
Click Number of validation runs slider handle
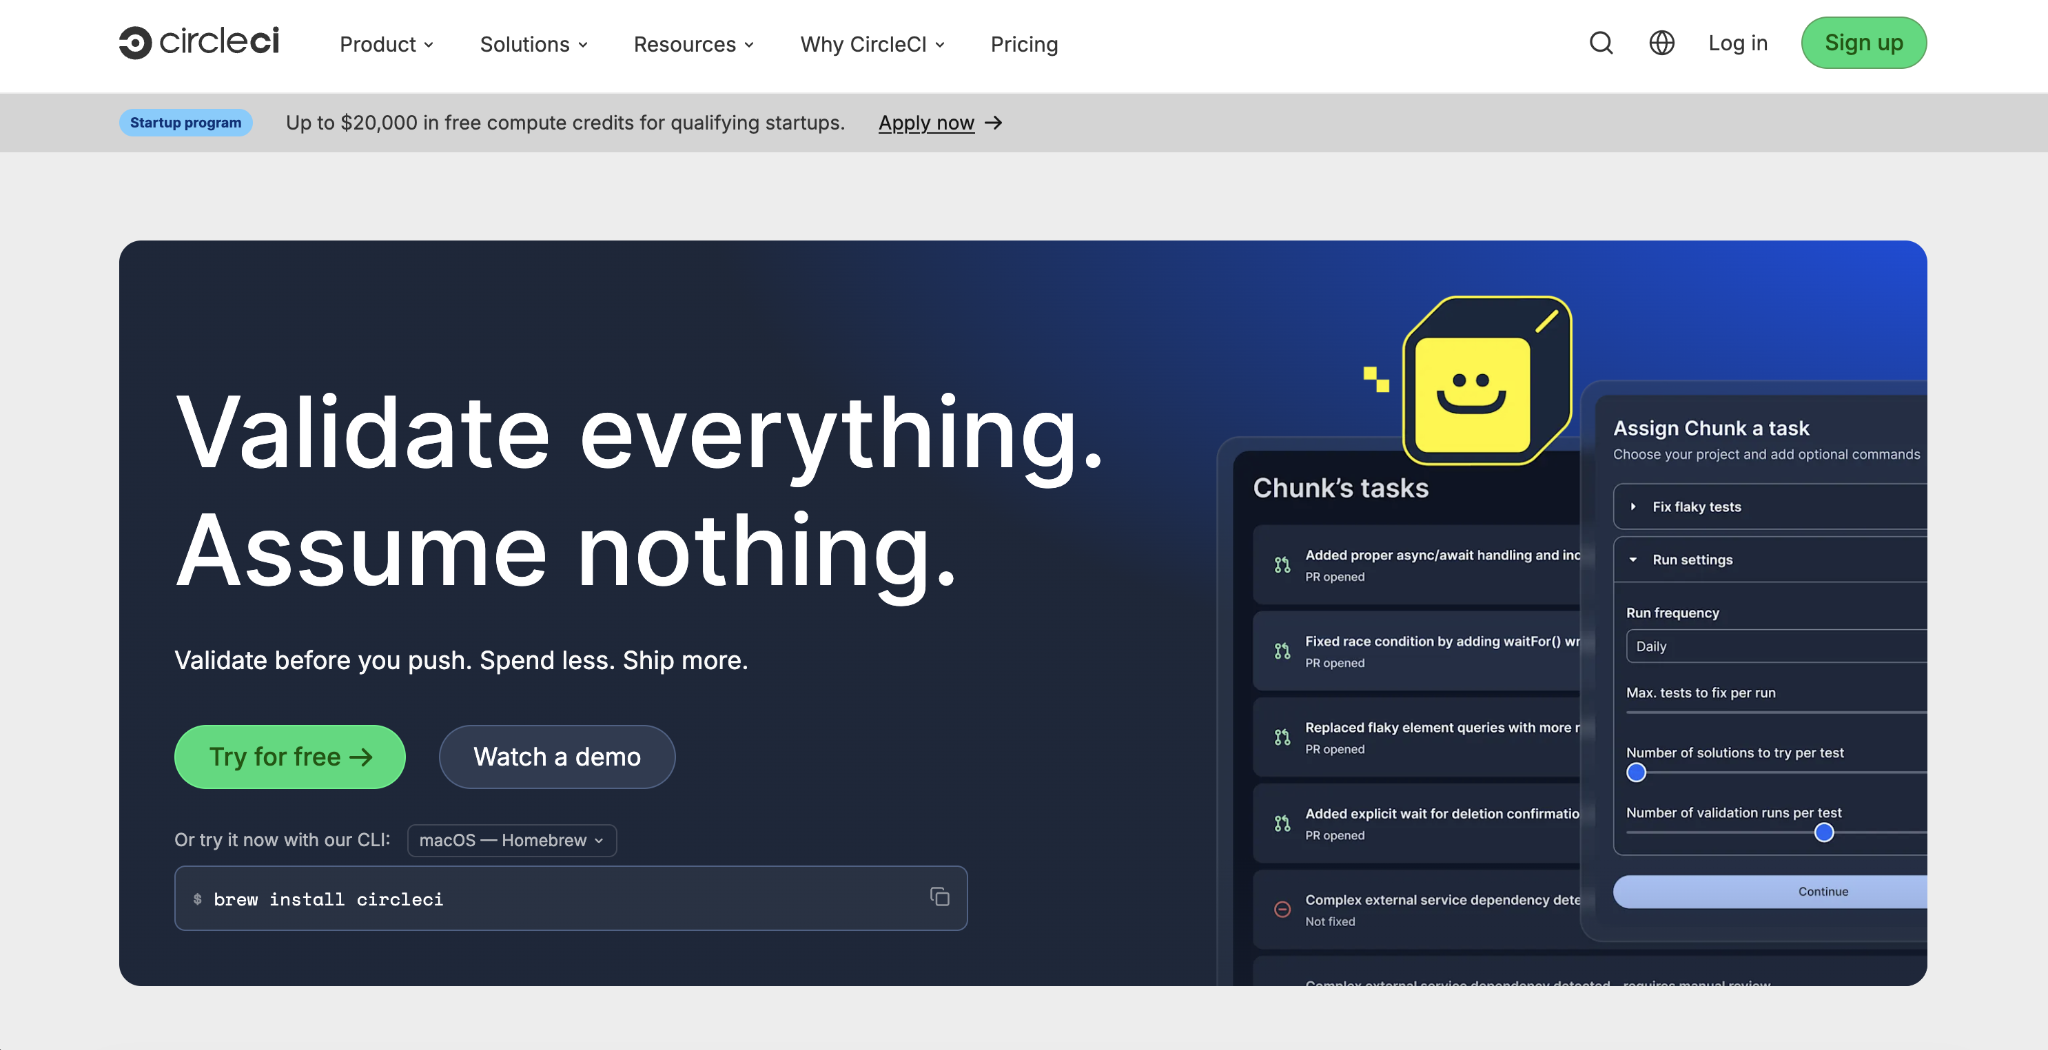[x=1824, y=832]
